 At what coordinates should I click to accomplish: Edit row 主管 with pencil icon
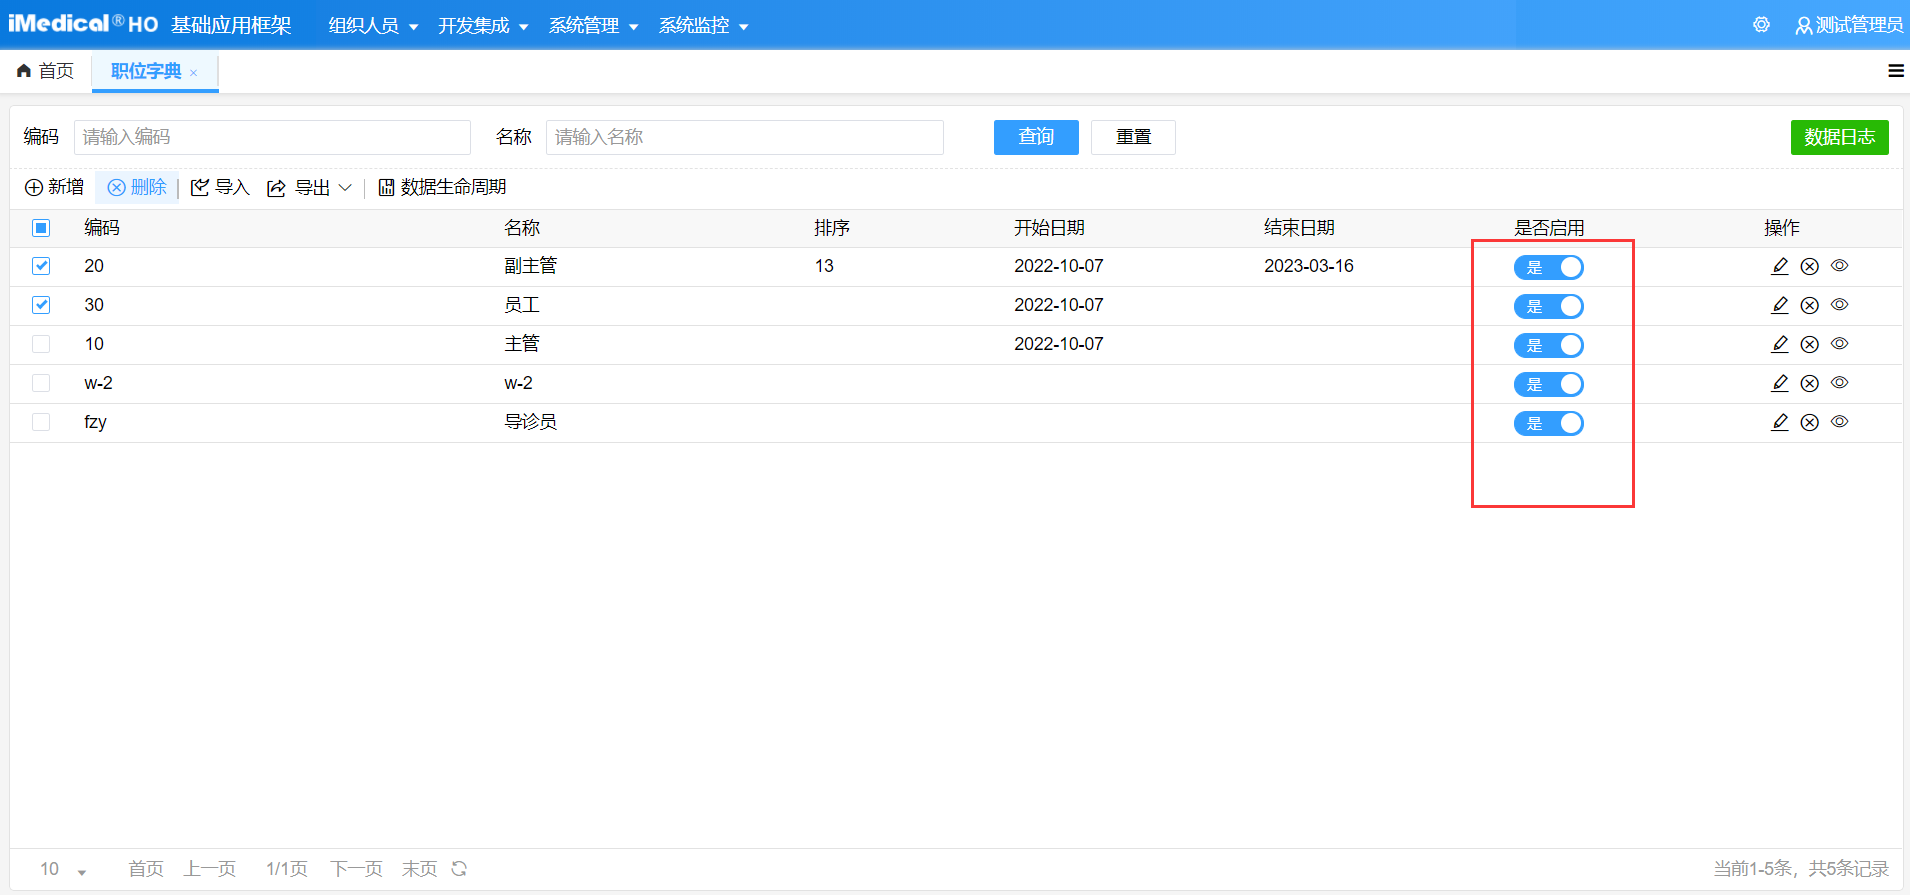[x=1780, y=344]
